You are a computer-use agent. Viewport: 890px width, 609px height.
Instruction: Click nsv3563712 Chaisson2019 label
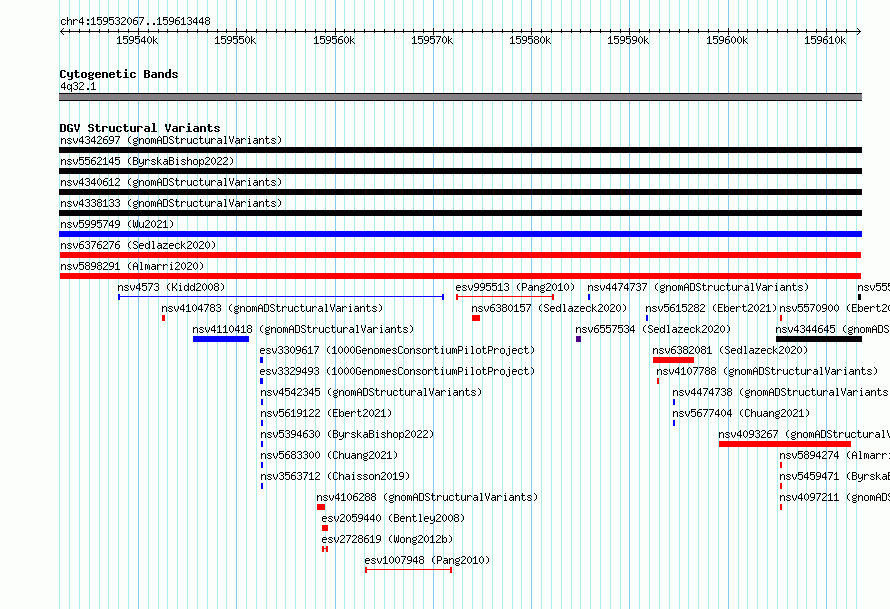335,476
